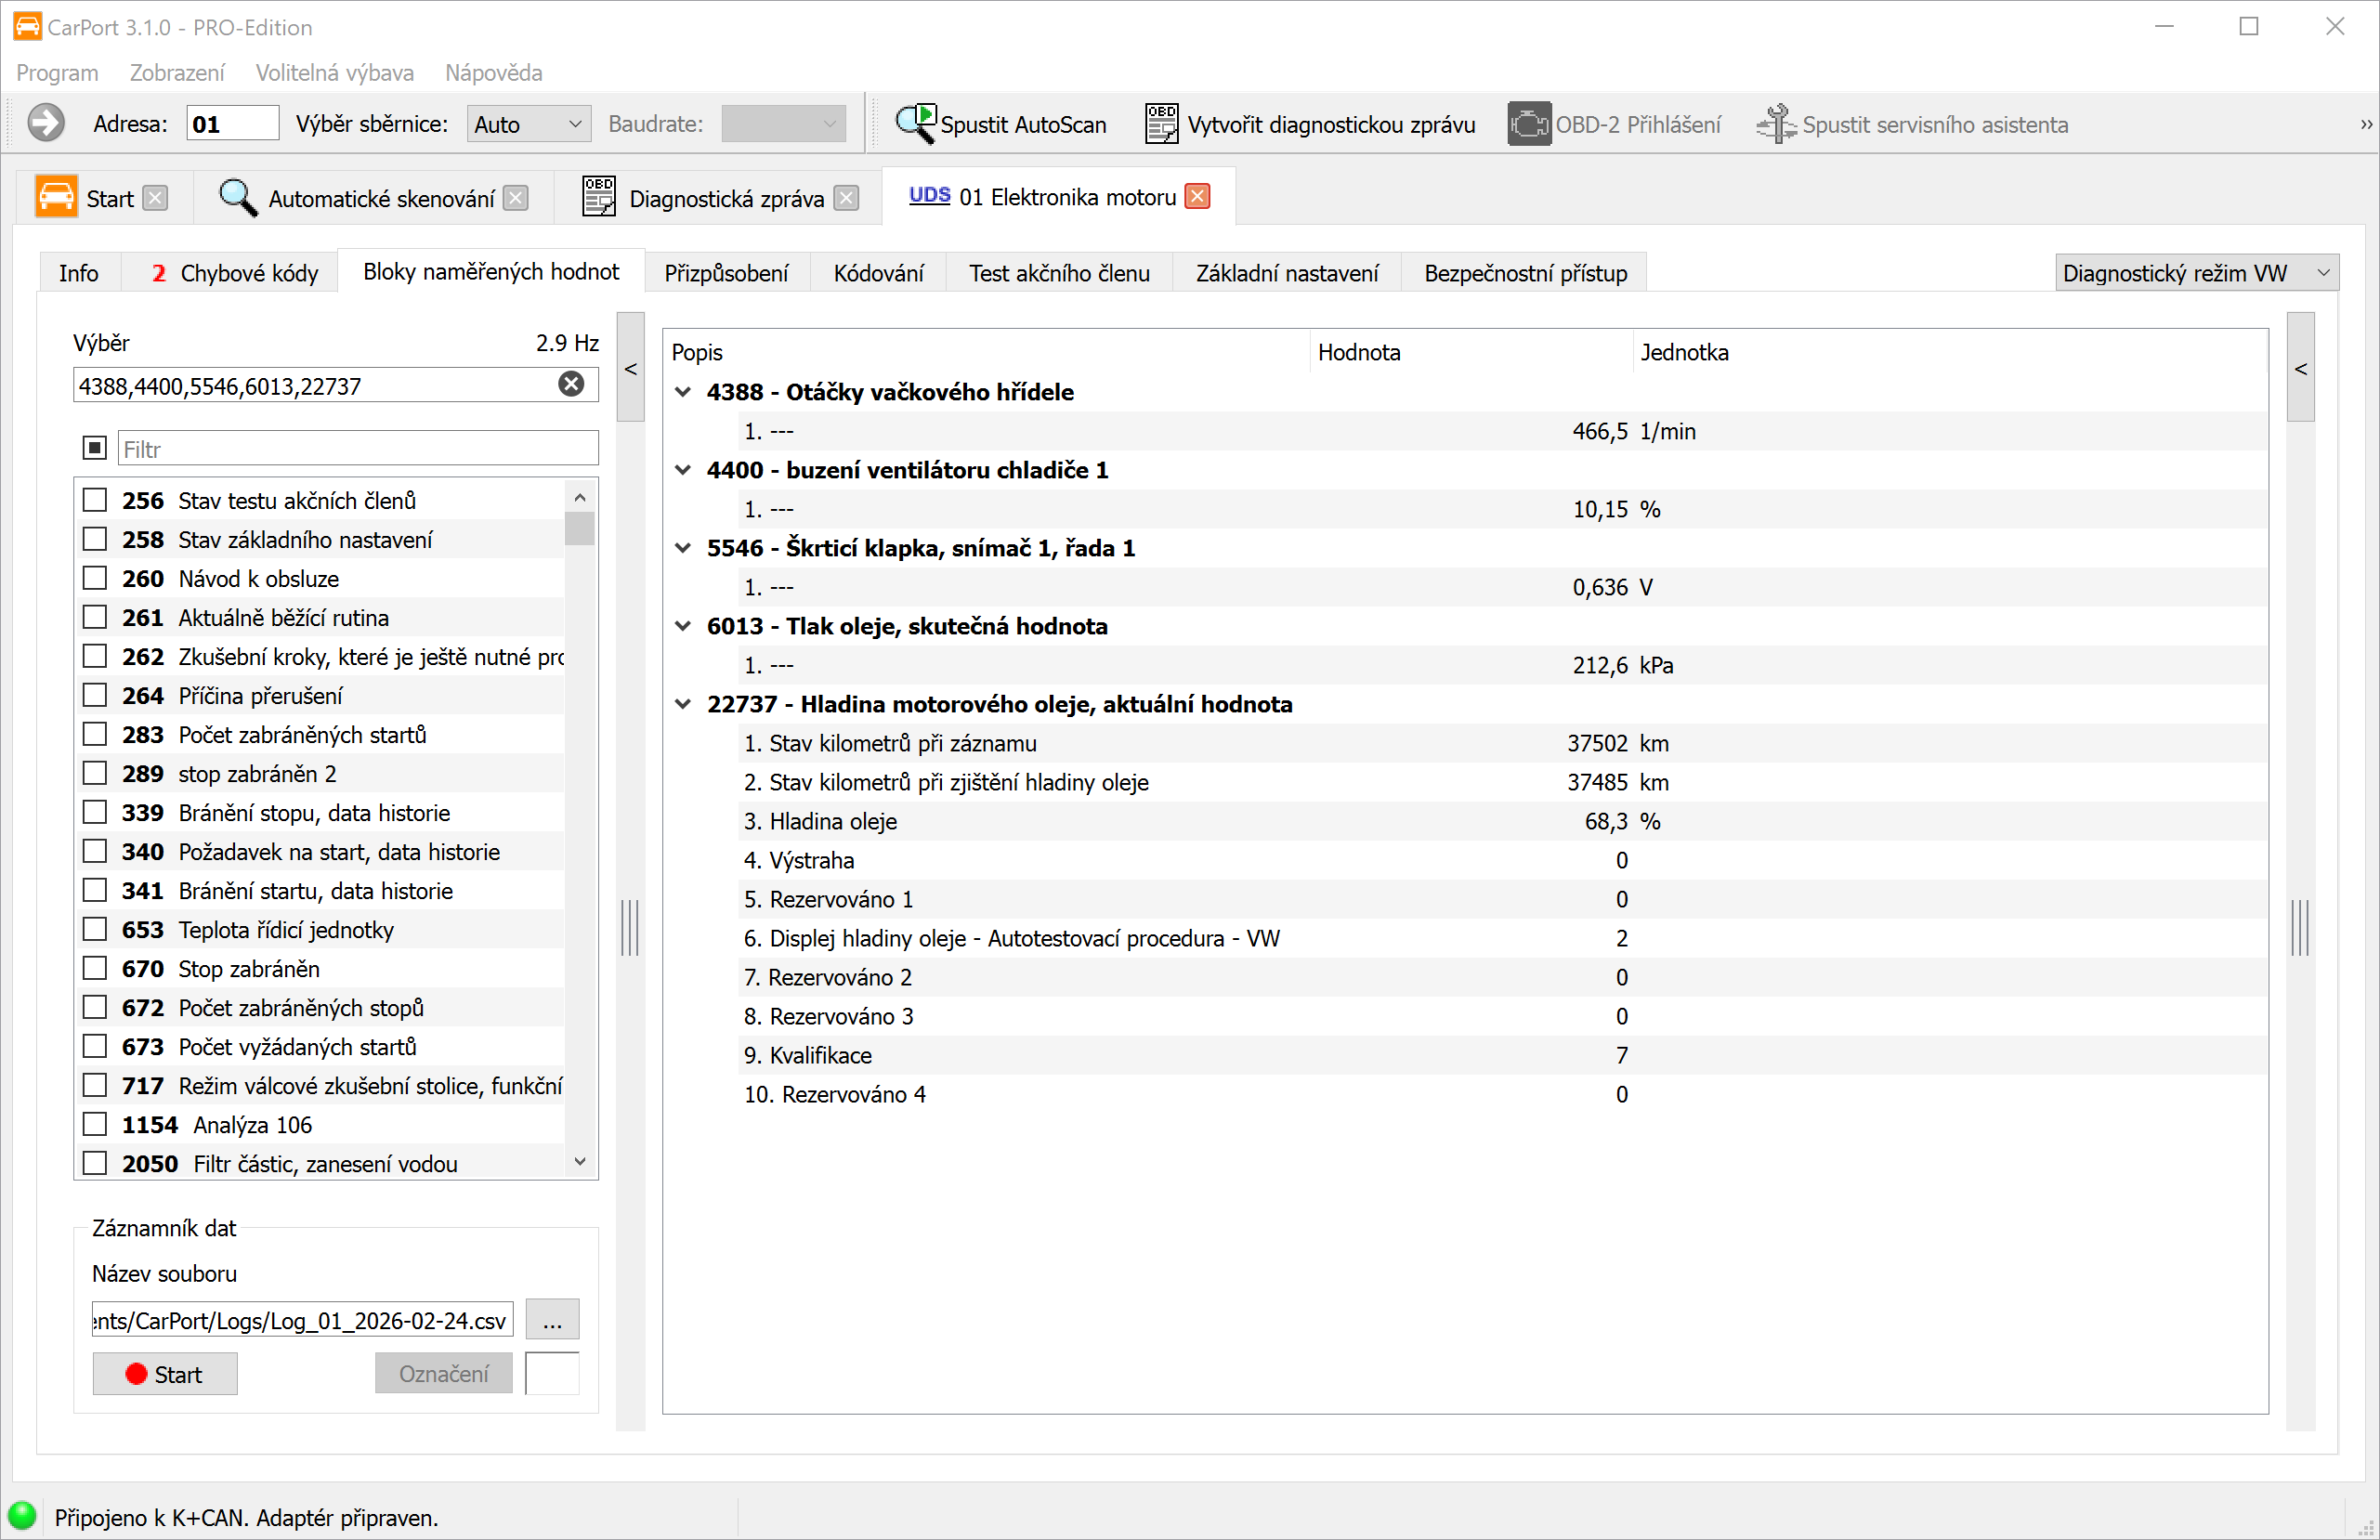
Task: Enable 653 Teplota řídicí jednotky checkbox
Action: tap(95, 930)
